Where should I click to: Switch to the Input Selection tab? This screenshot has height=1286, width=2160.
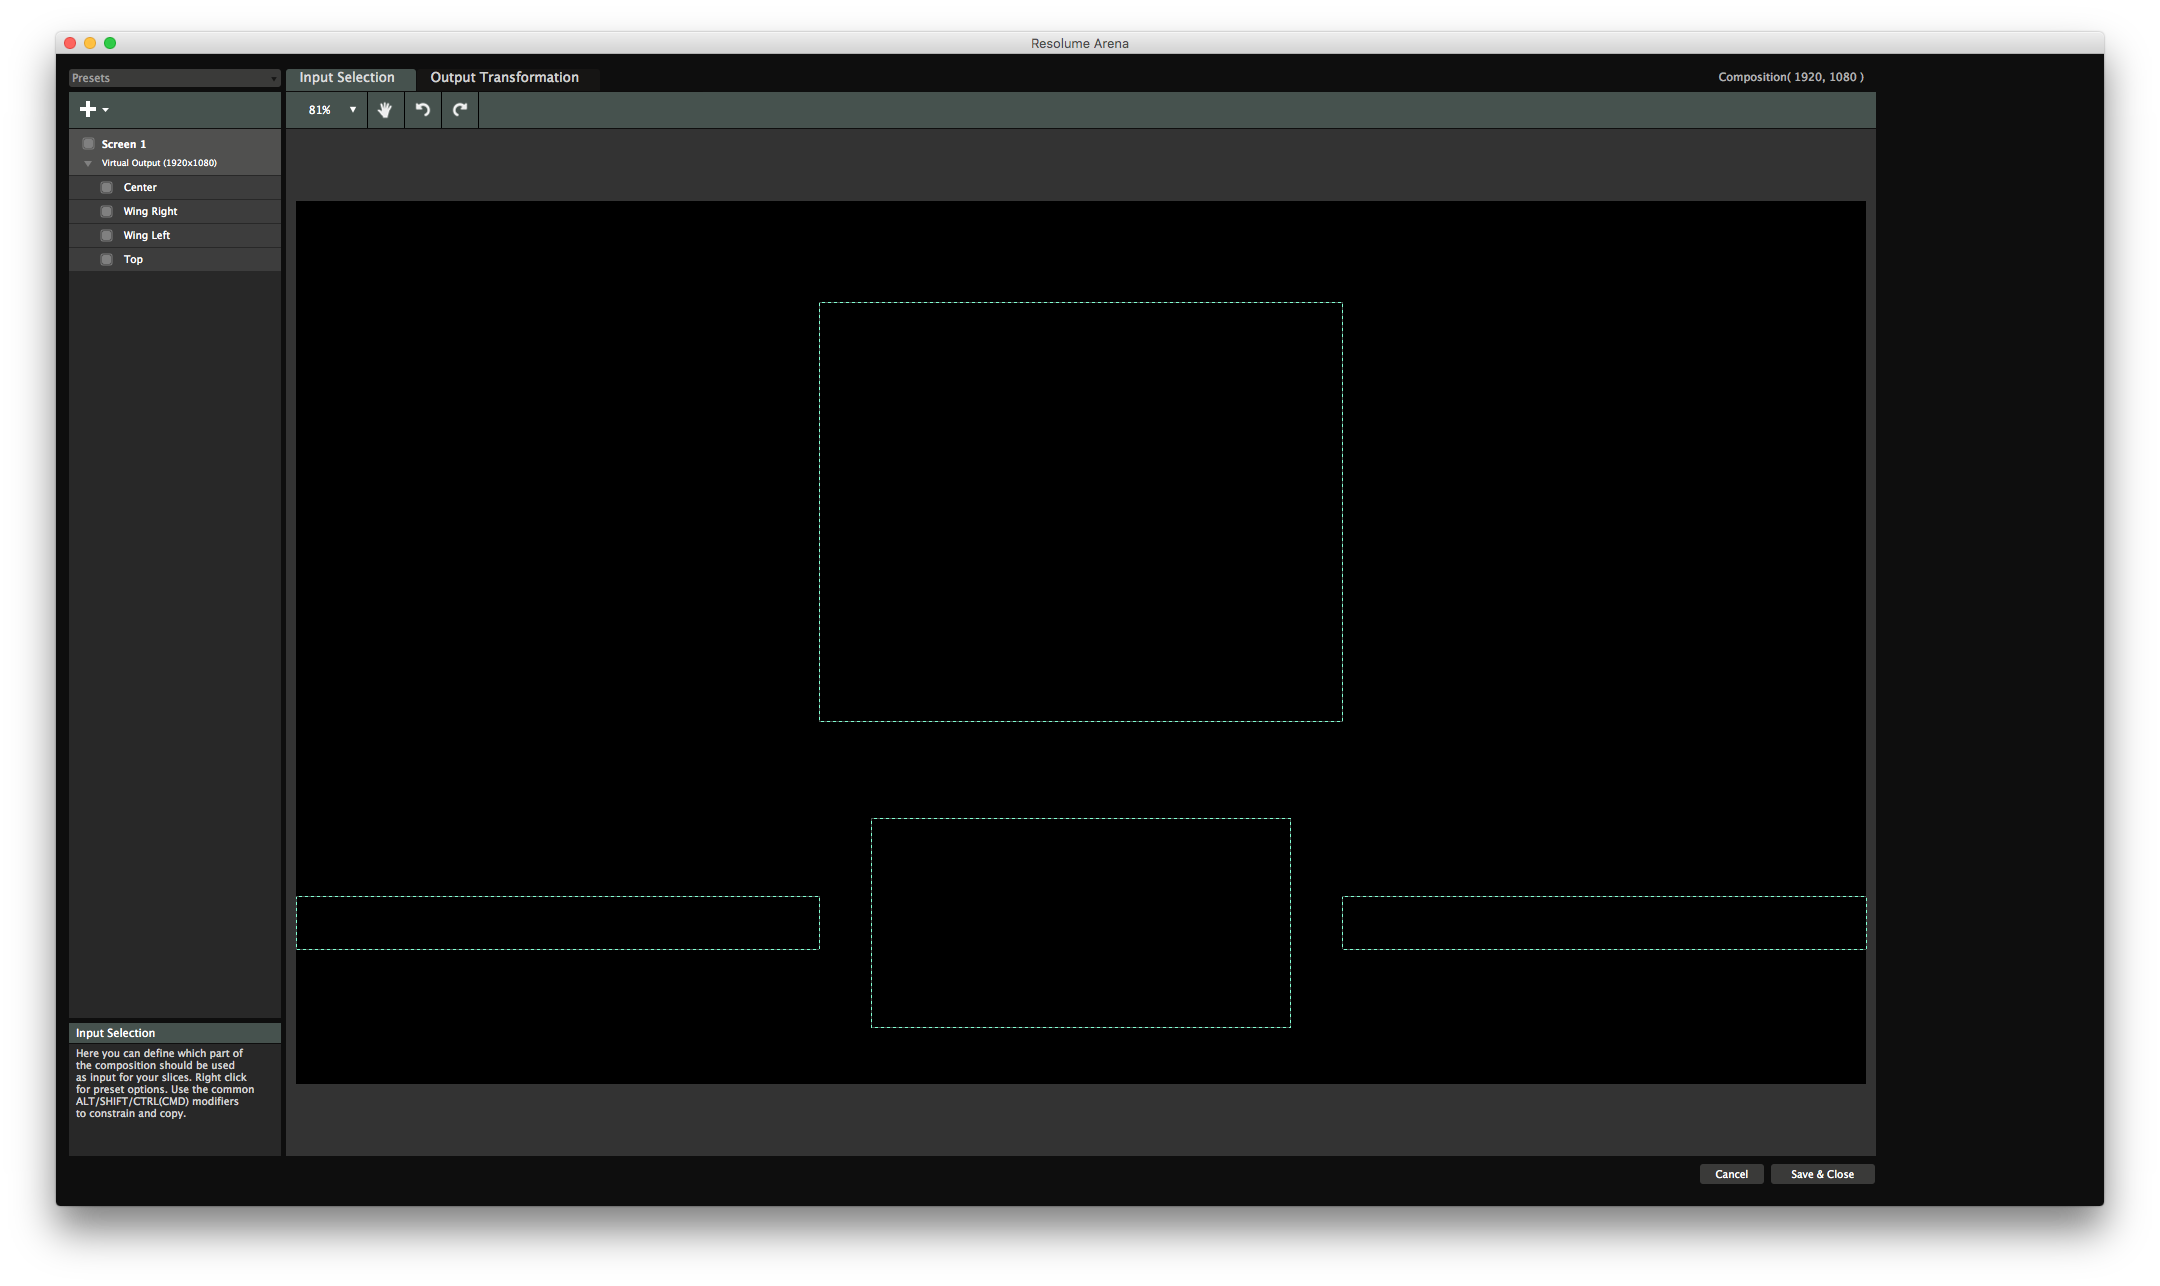(x=347, y=78)
